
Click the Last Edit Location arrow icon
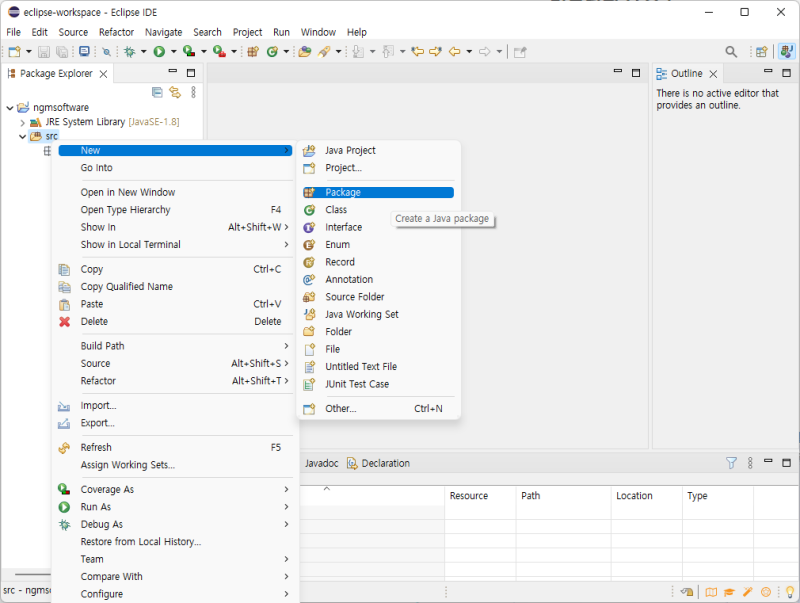point(418,52)
